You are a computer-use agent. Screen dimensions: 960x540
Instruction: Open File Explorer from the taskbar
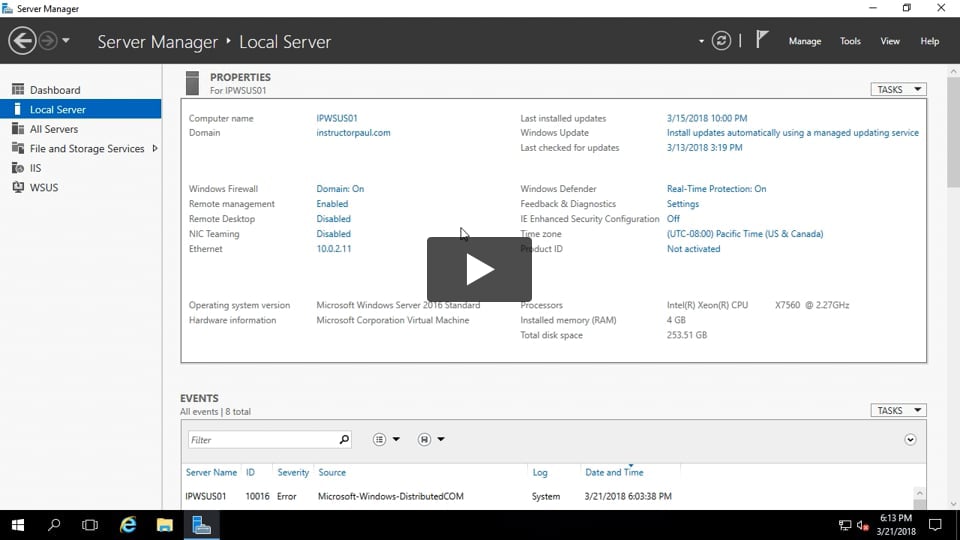(165, 525)
